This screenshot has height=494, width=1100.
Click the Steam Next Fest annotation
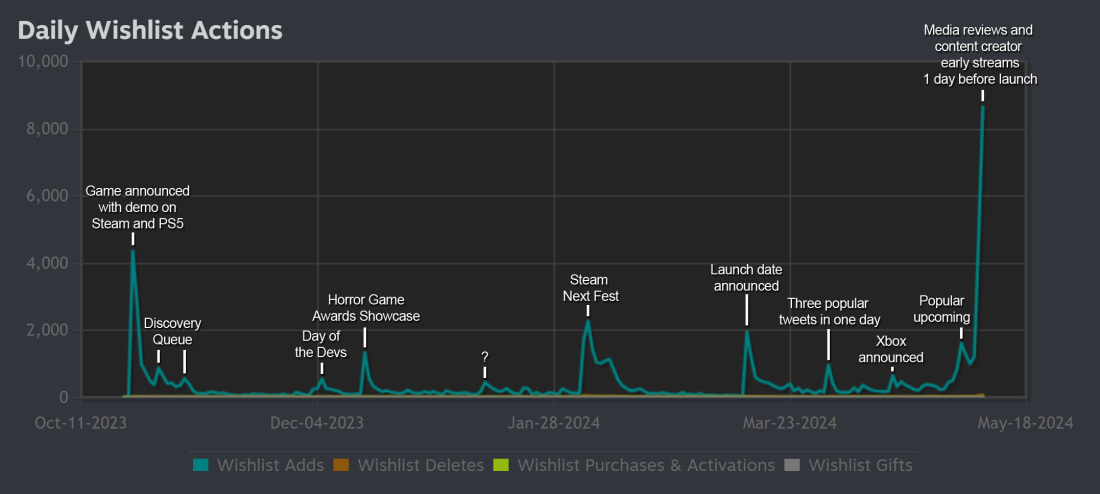click(590, 288)
